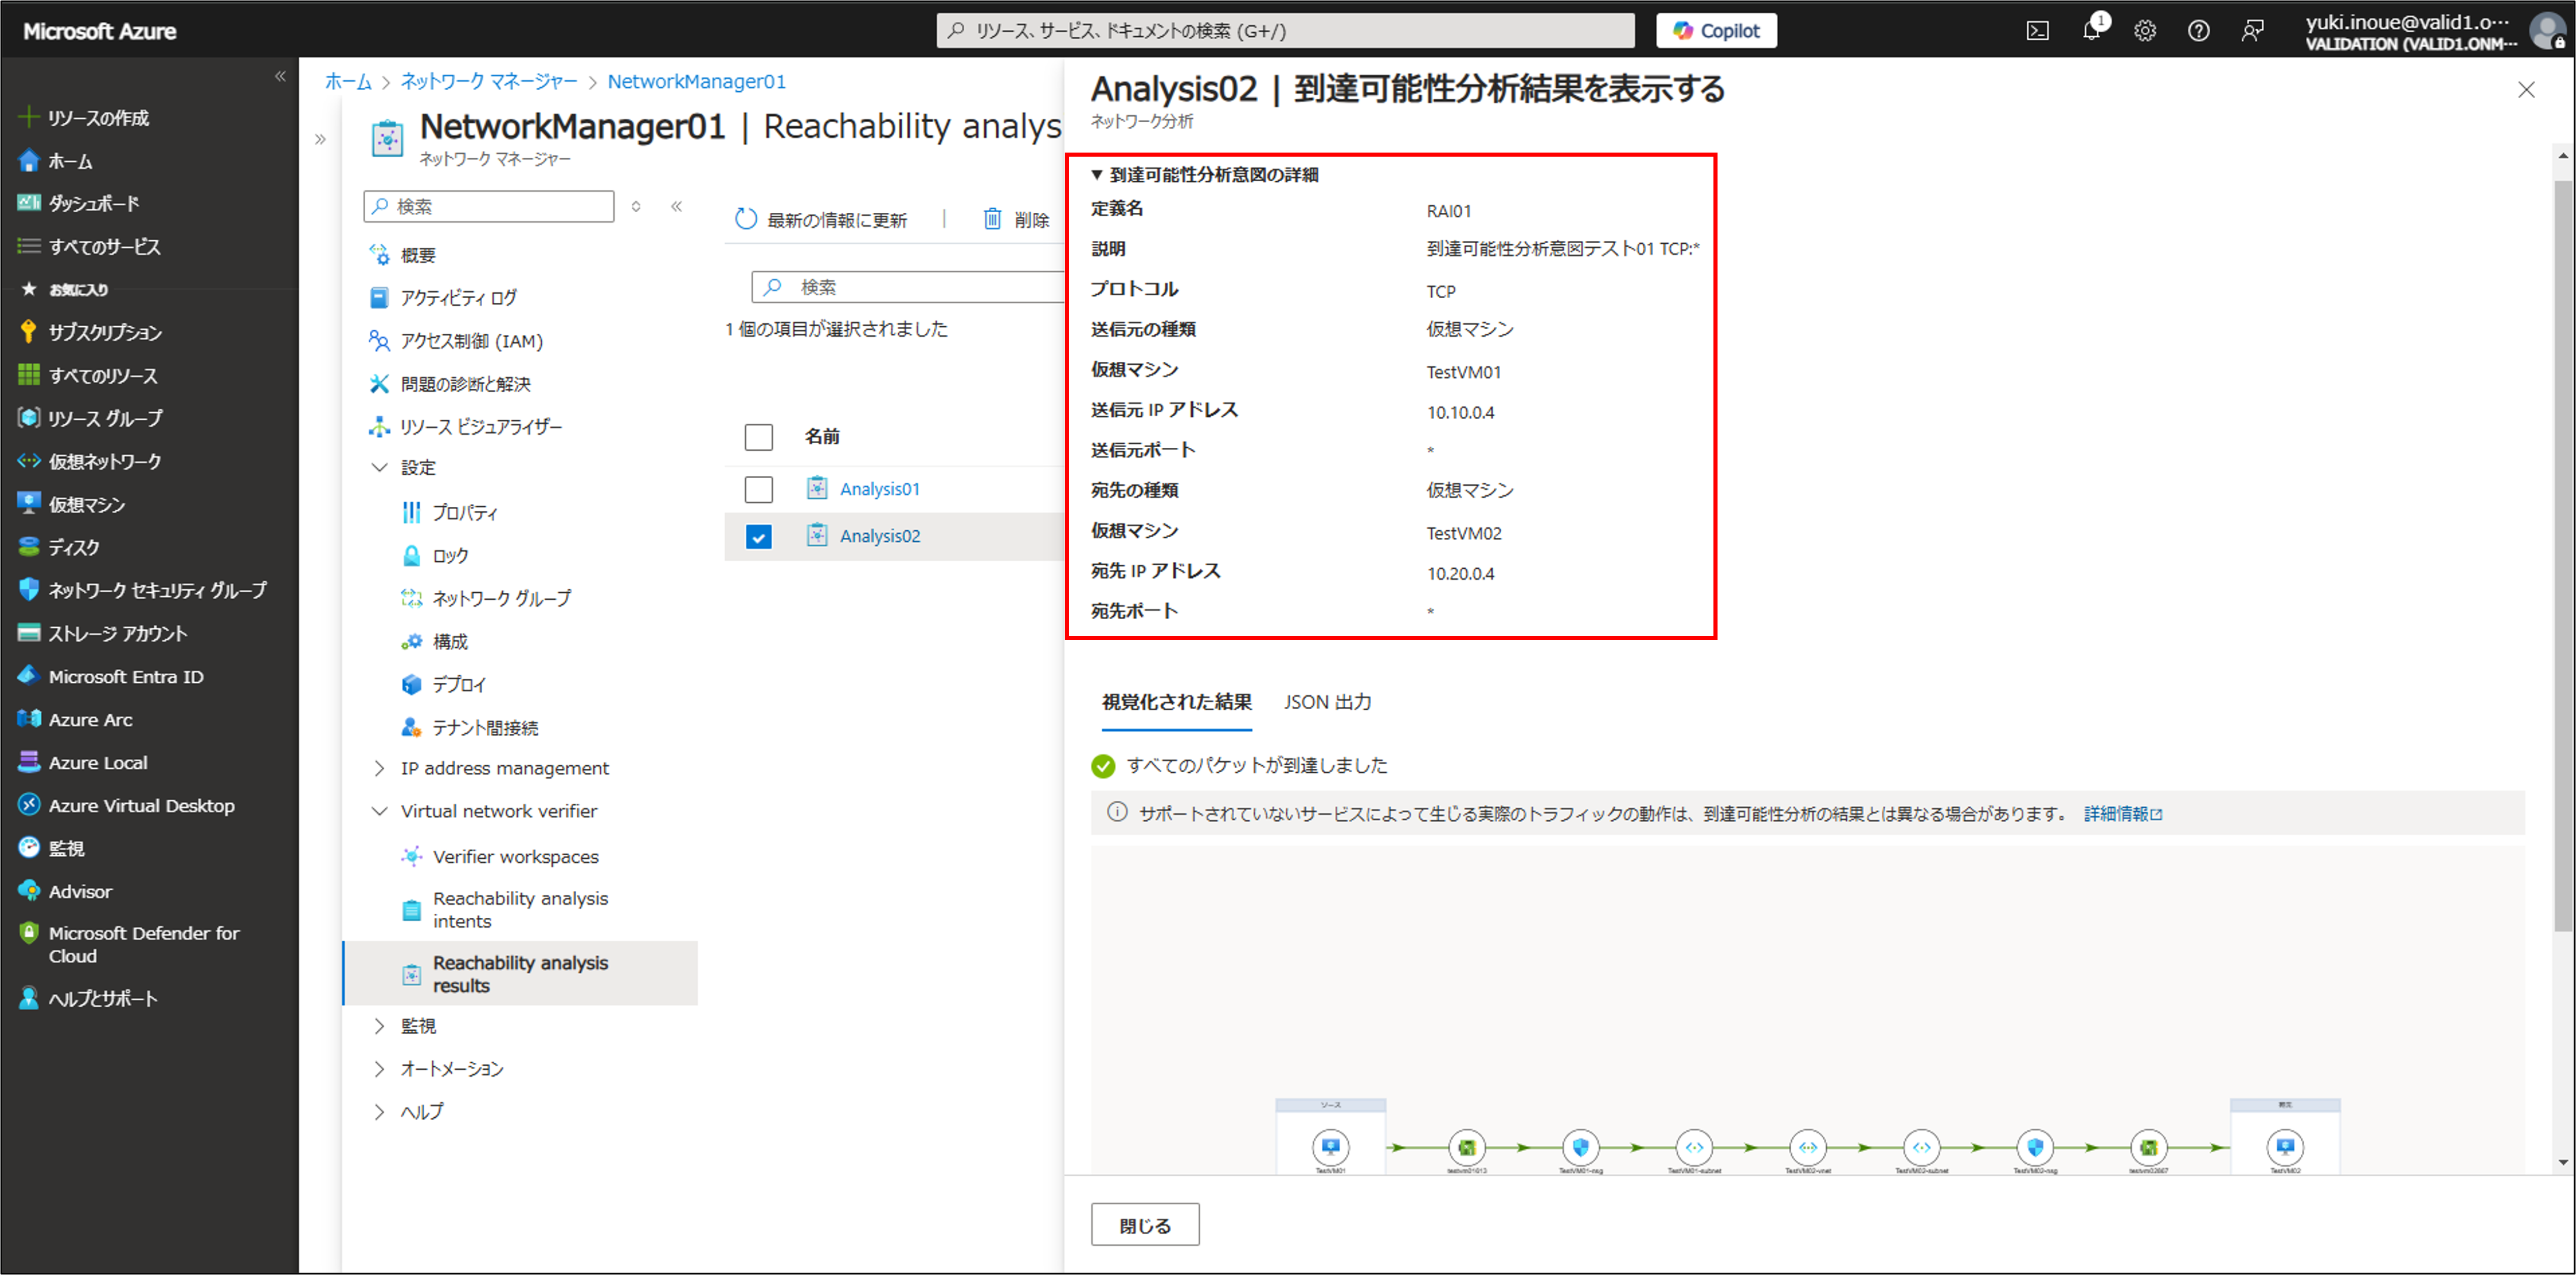Switch to the JSON 出力 tab
The image size is (2576, 1275).
click(1327, 702)
